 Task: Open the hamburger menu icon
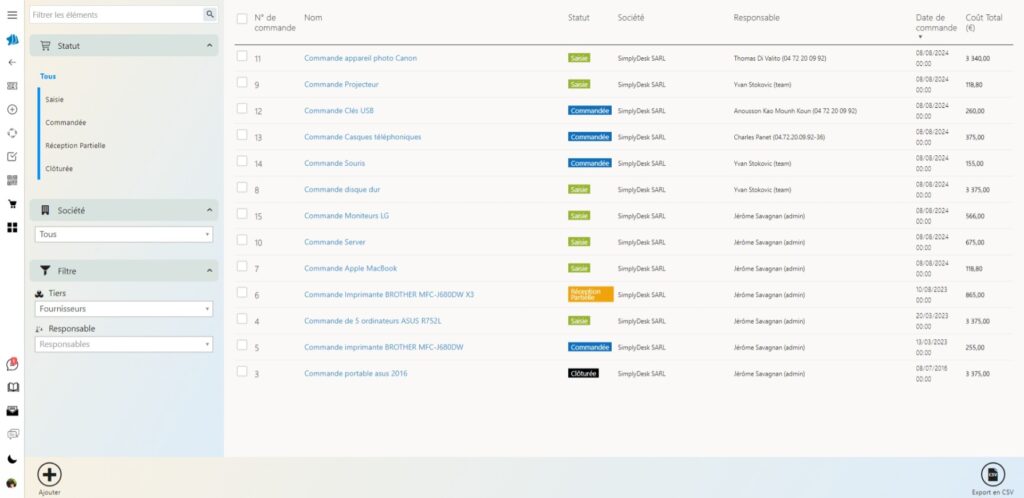click(12, 15)
